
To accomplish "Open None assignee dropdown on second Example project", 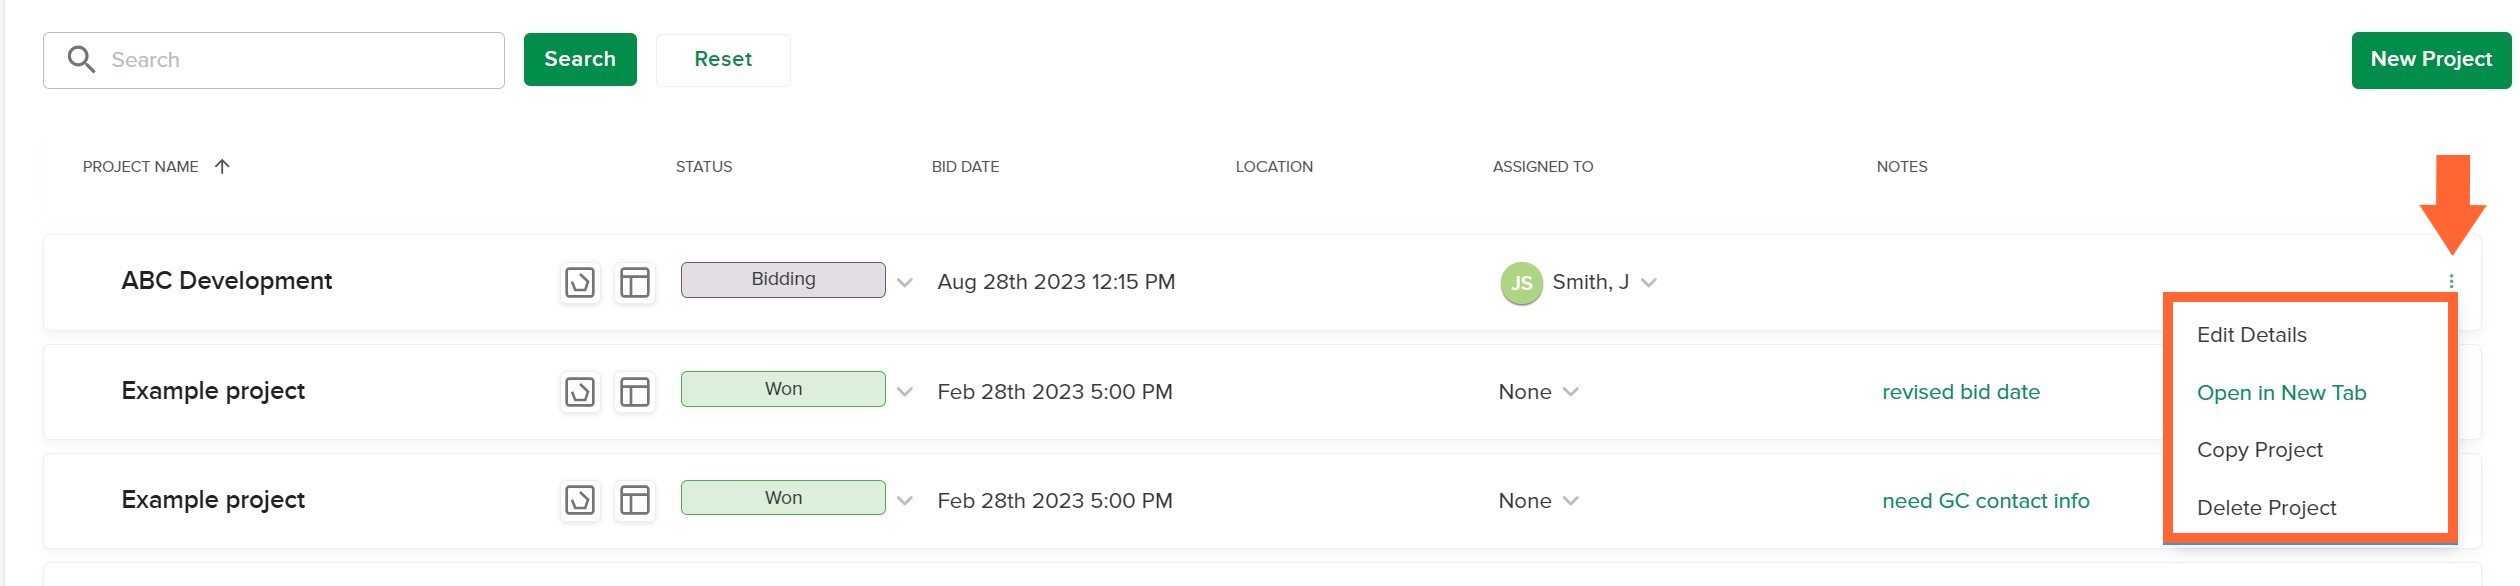I will [1571, 501].
